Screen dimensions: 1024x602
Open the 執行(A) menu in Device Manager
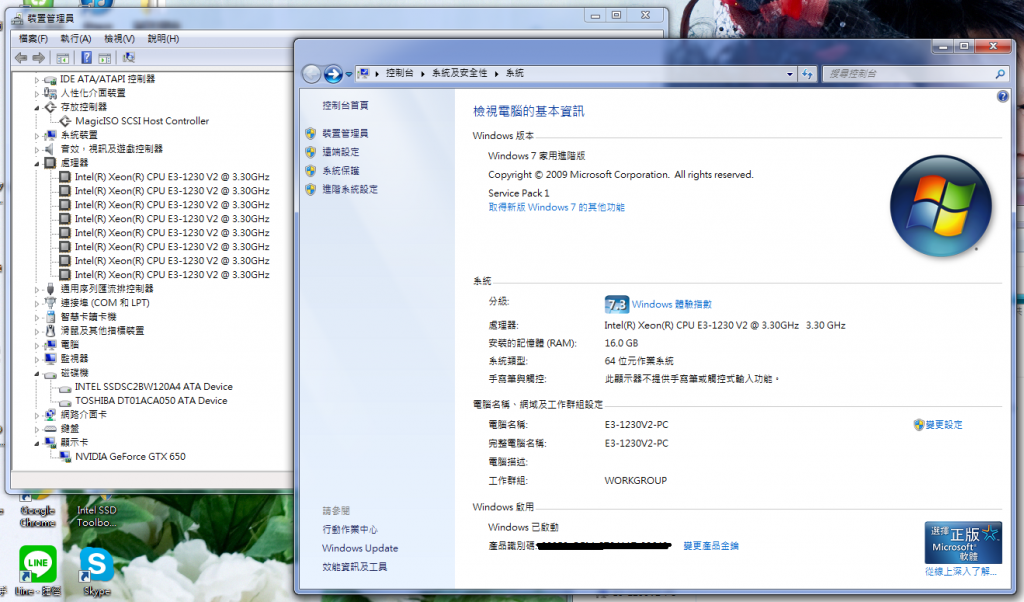pyautogui.click(x=76, y=39)
